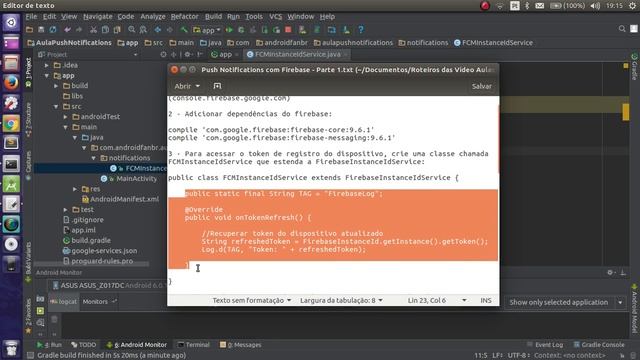Open Largura da tabulação dropdown
Image resolution: width=640 pixels, height=360 pixels.
pos(341,300)
